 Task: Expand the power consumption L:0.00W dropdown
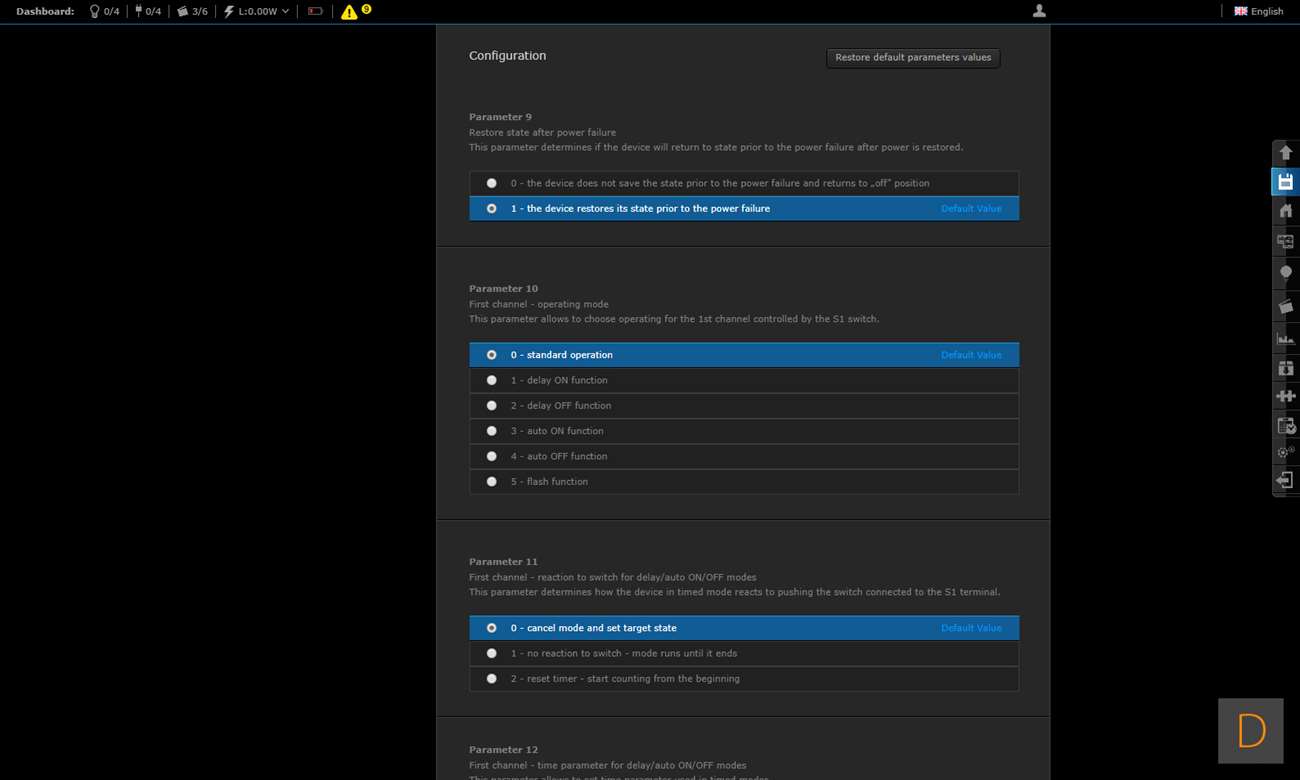point(257,12)
